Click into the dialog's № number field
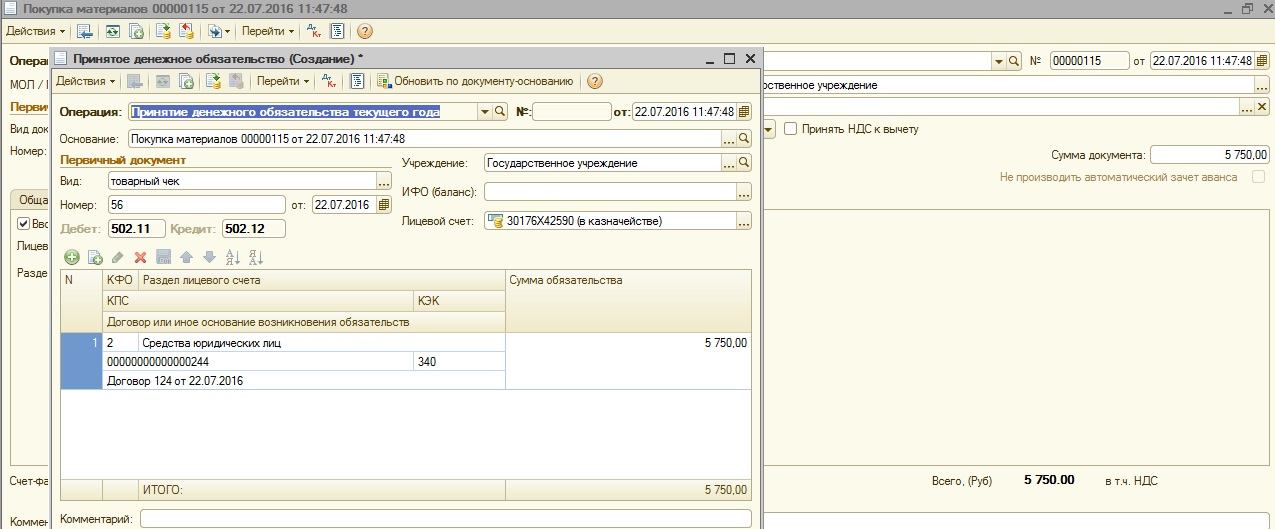The height and width of the screenshot is (529, 1275). click(571, 112)
